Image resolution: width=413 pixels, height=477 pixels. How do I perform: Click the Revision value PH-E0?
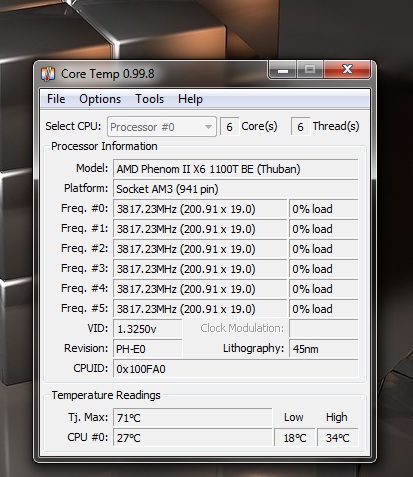pyautogui.click(x=148, y=349)
